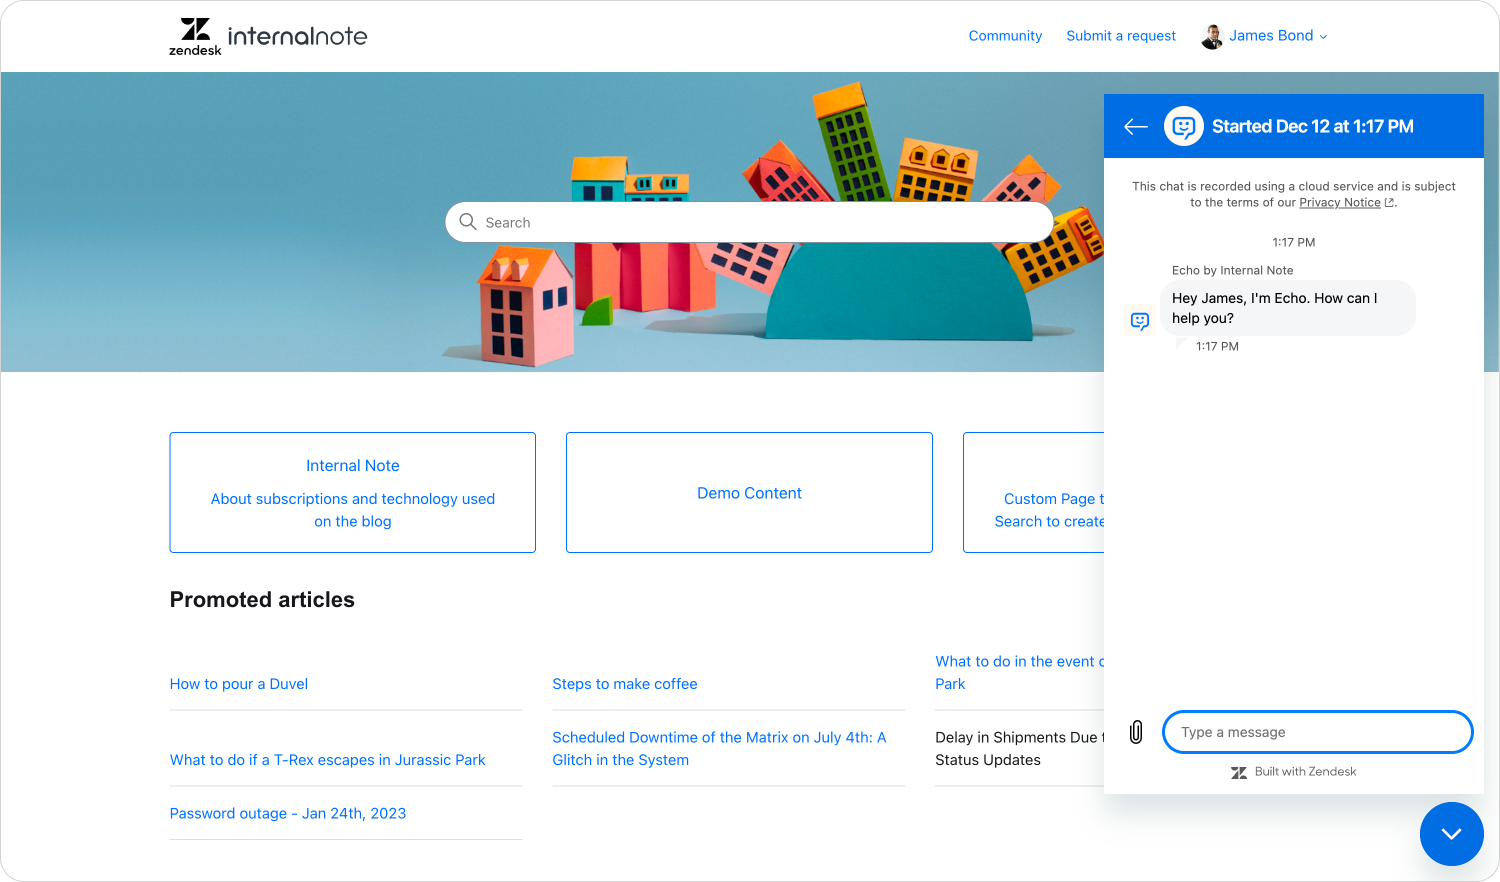This screenshot has height=882, width=1500.
Task: Open Password outage - Jan 24th, 2023
Action: point(288,813)
